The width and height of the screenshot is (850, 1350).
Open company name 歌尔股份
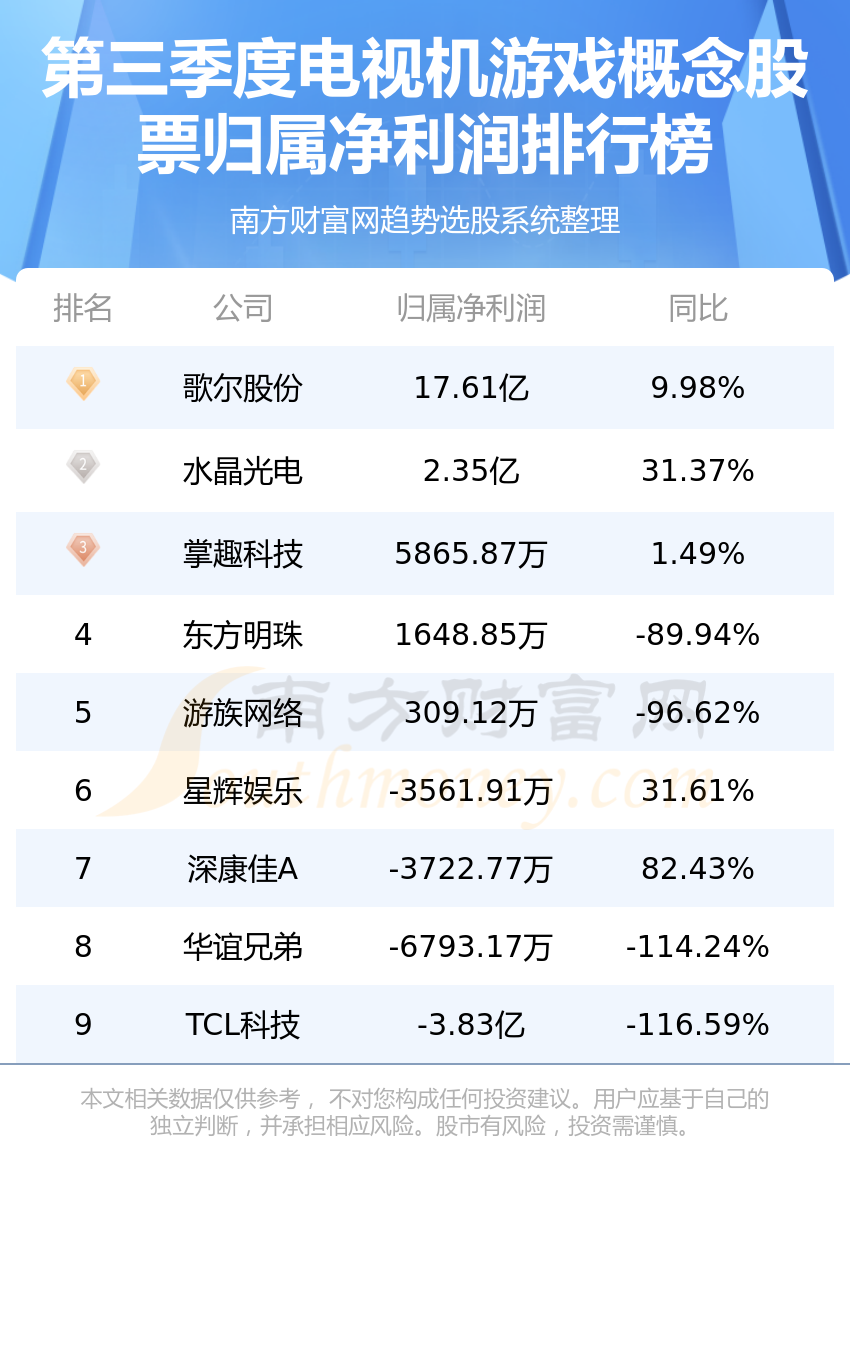tap(243, 387)
